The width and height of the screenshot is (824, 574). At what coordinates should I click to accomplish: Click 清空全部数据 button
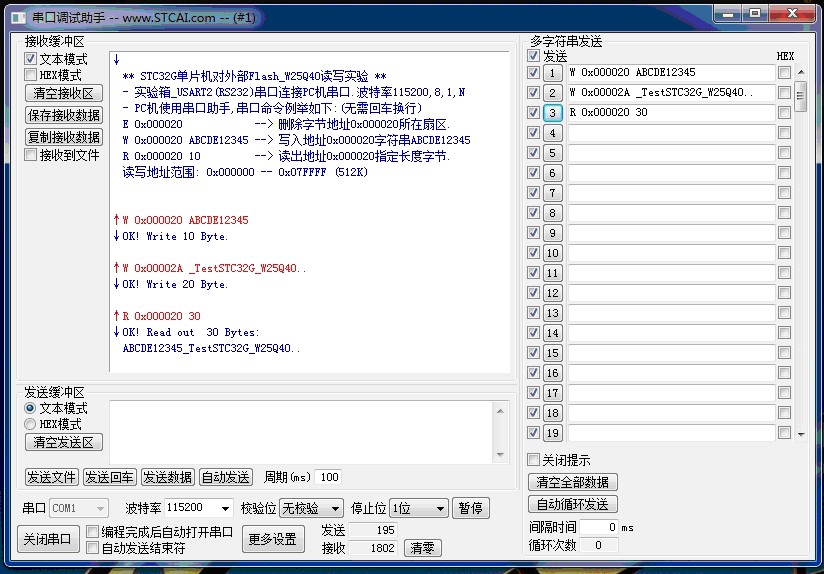[x=572, y=482]
